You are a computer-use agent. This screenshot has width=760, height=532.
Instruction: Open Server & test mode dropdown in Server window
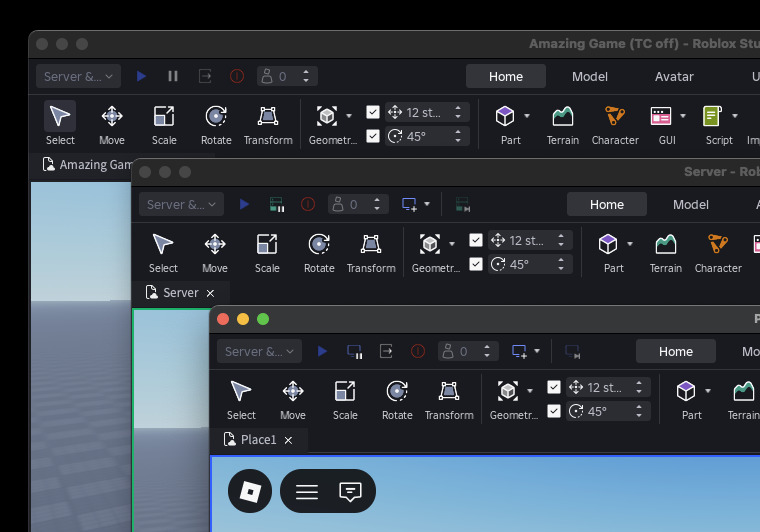pos(181,204)
